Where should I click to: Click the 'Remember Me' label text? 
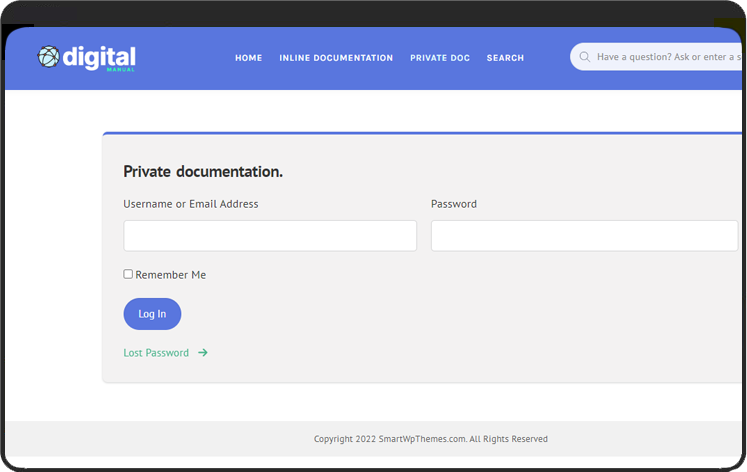pyautogui.click(x=170, y=275)
